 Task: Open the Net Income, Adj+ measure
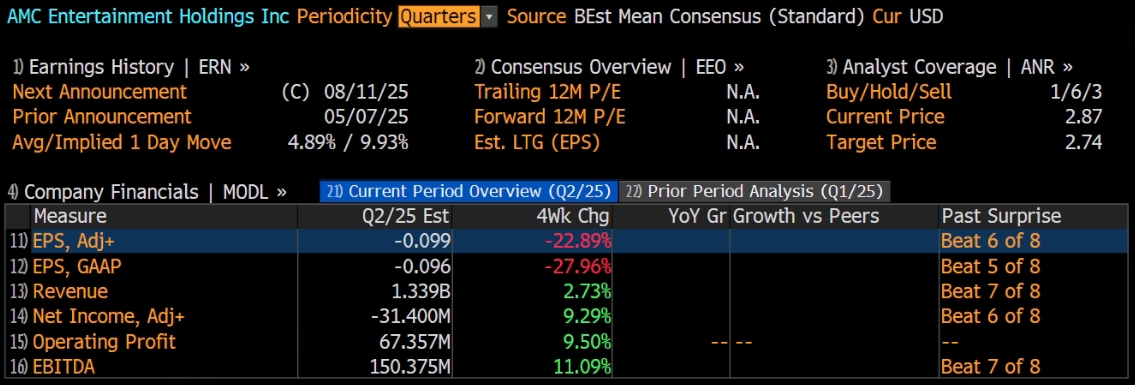click(x=567, y=316)
